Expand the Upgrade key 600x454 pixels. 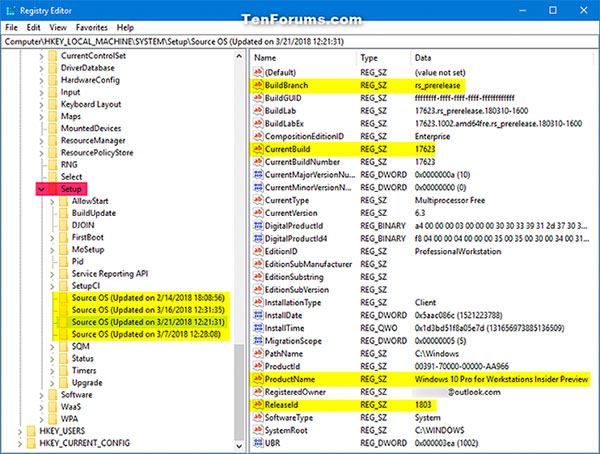52,383
